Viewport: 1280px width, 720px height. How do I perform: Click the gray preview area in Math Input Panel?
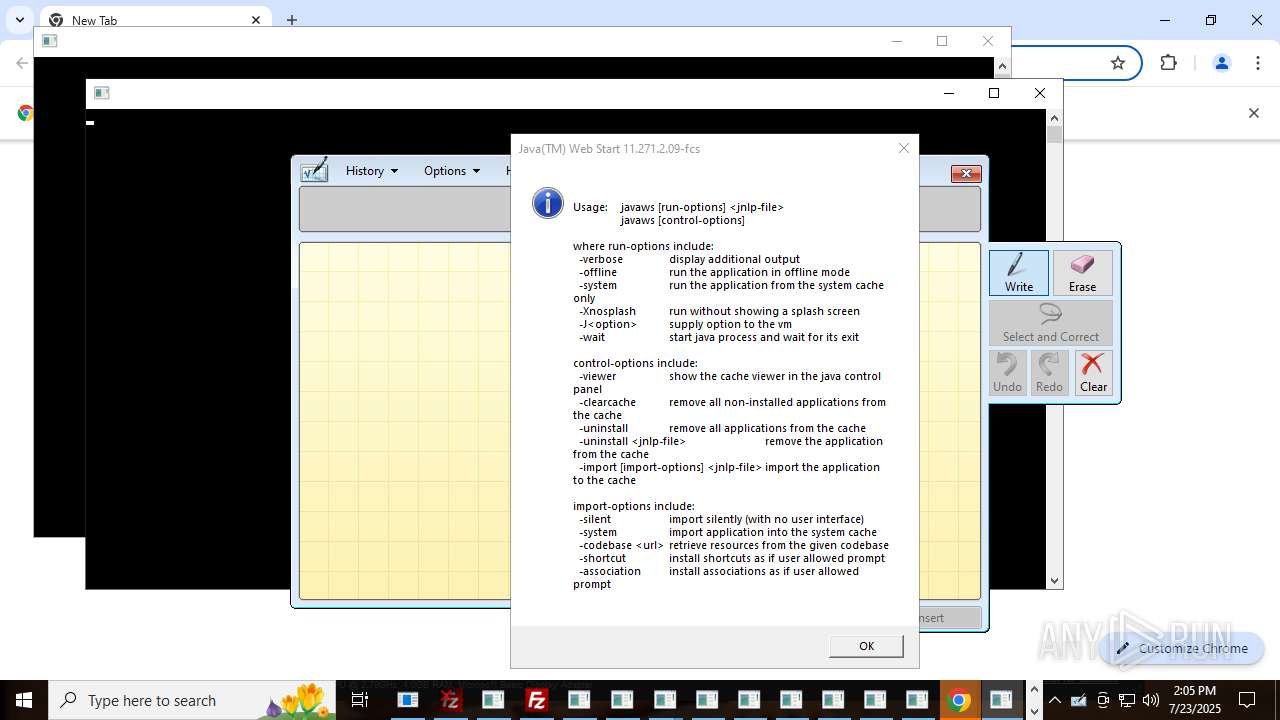click(x=404, y=209)
